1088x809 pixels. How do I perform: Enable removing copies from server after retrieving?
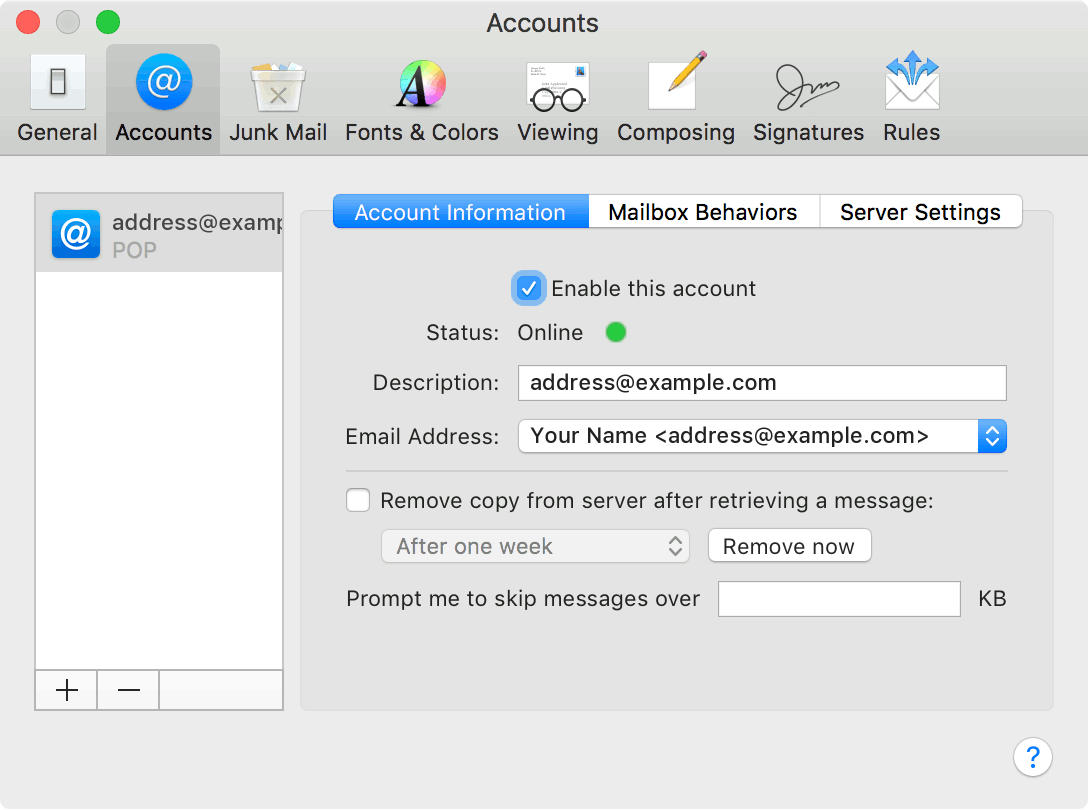[358, 500]
